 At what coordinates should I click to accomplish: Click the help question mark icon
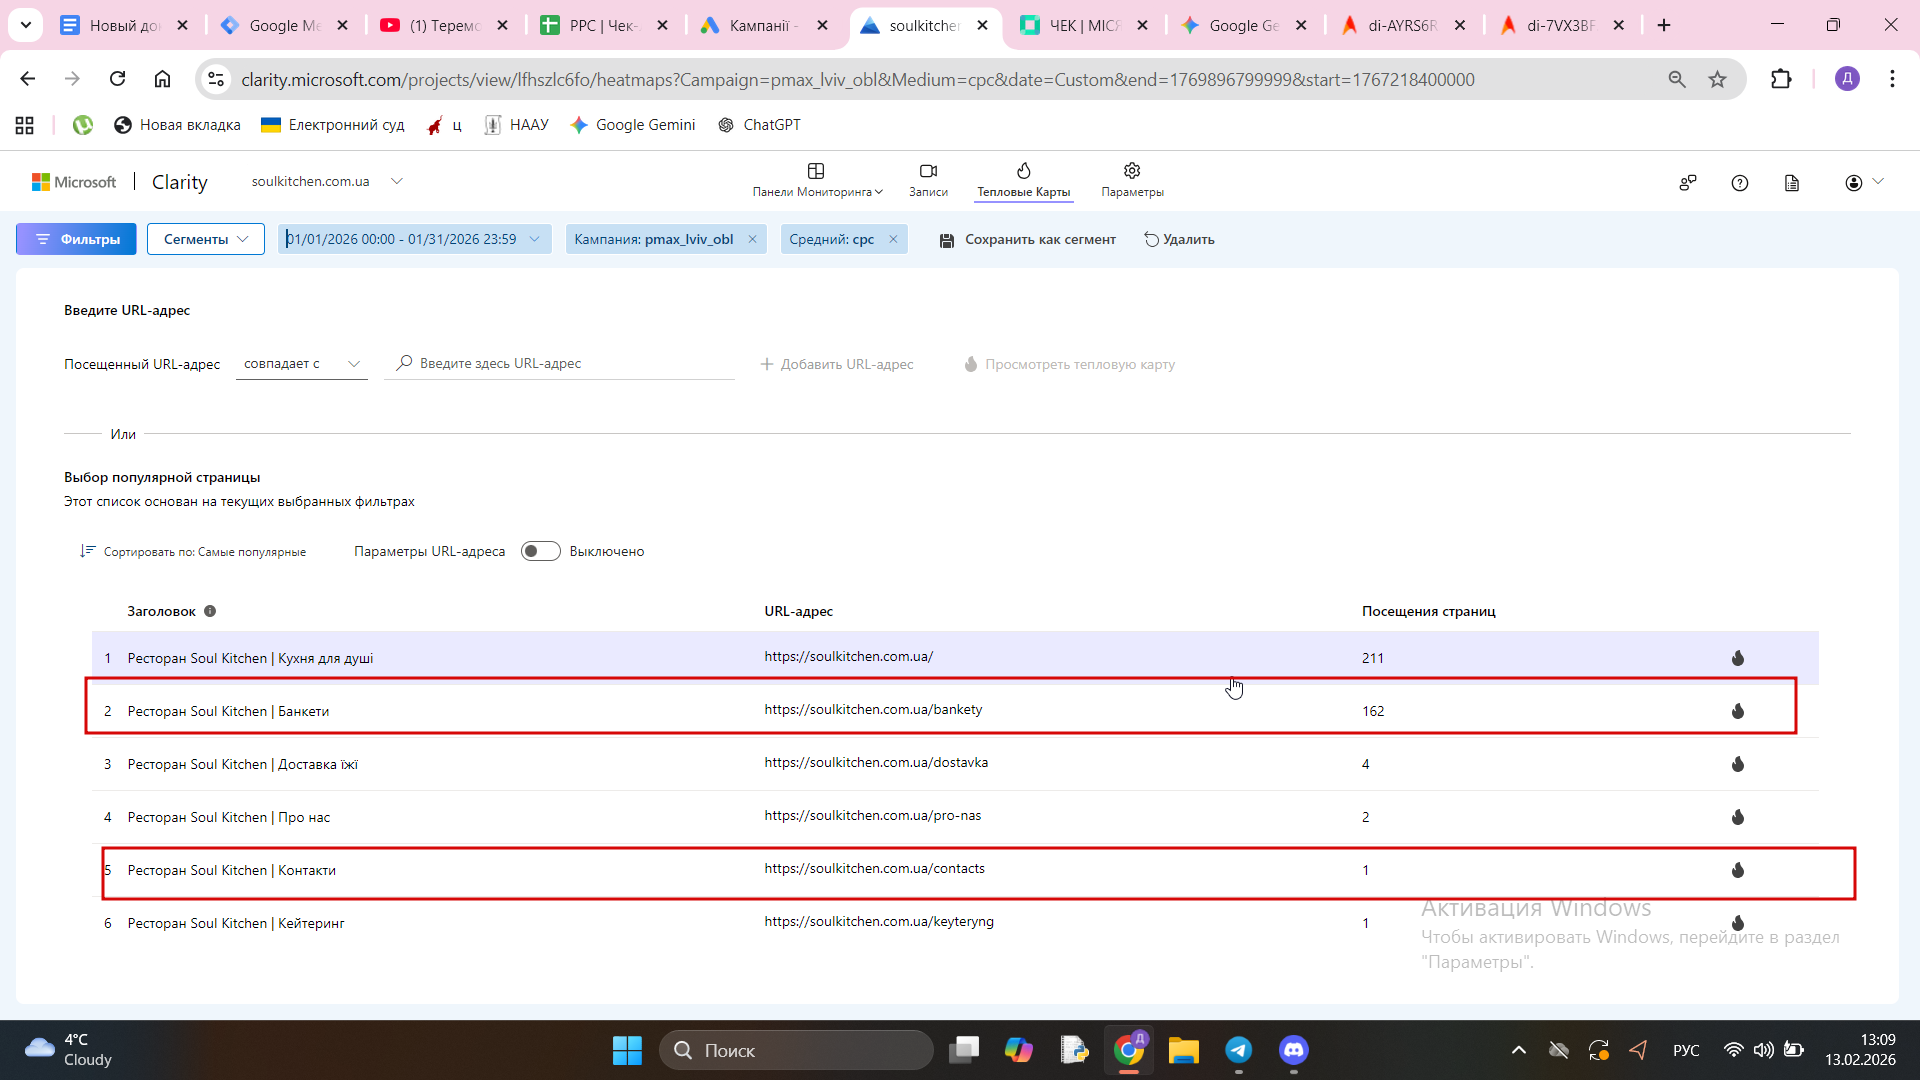point(1740,183)
